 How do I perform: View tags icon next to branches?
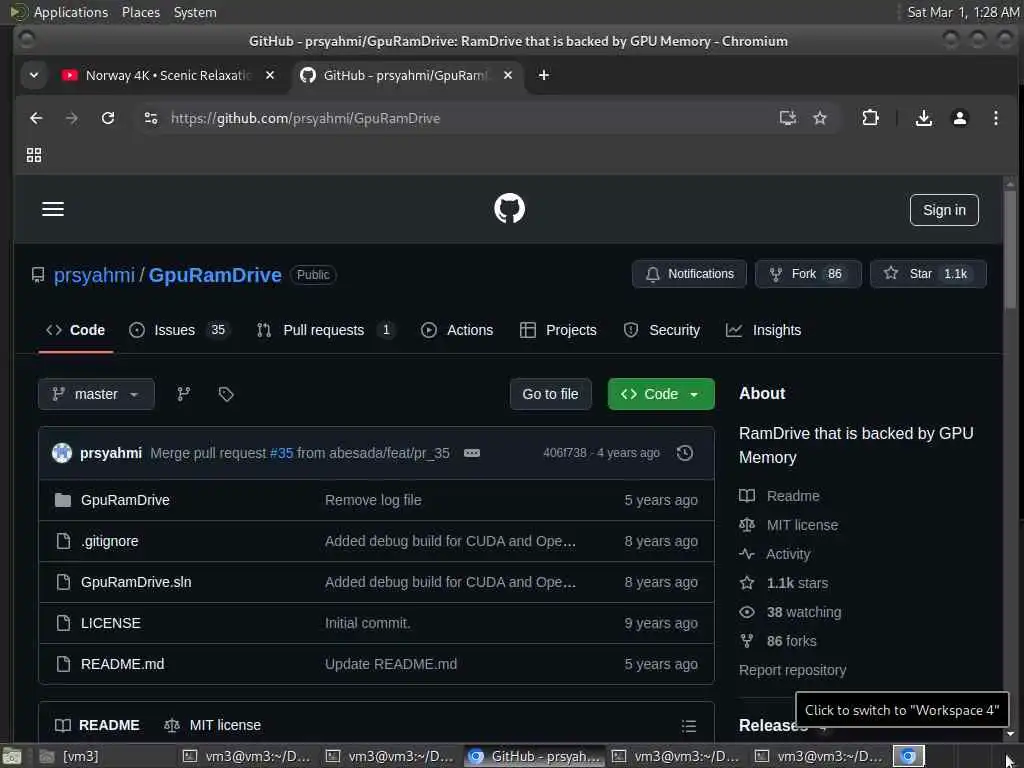point(226,394)
